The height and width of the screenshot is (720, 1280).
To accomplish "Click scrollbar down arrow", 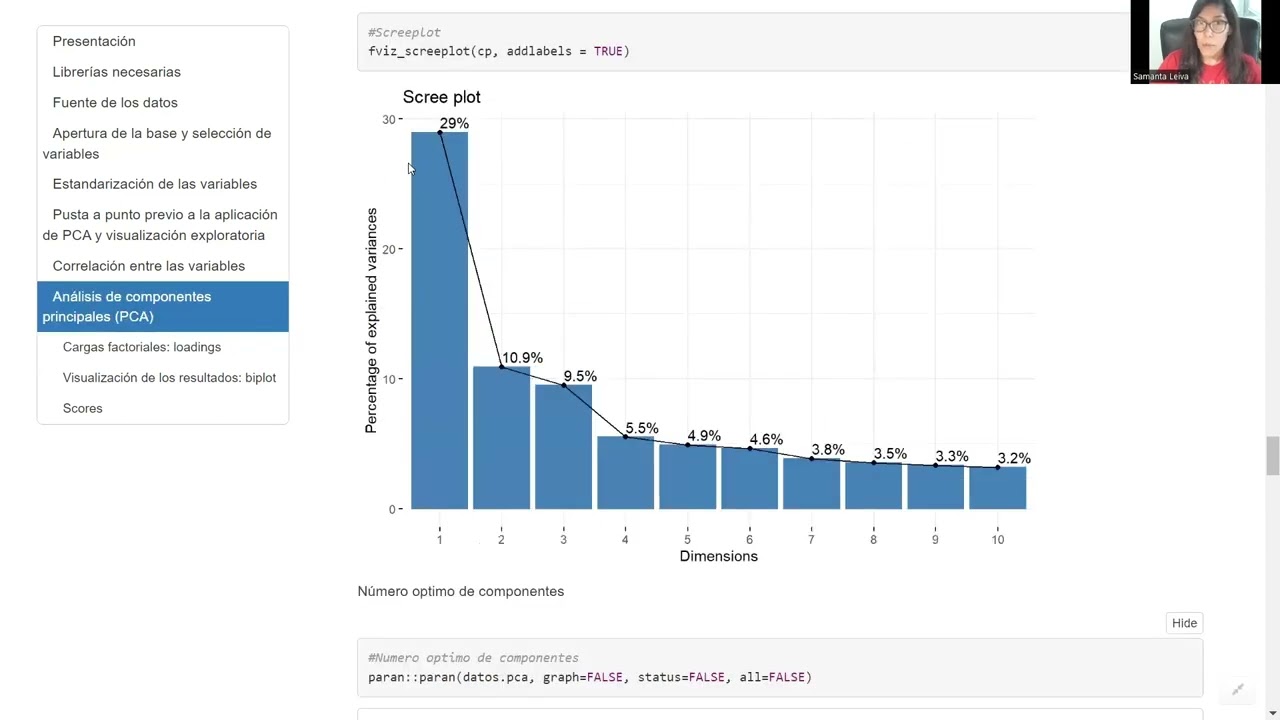I will pyautogui.click(x=1272, y=712).
